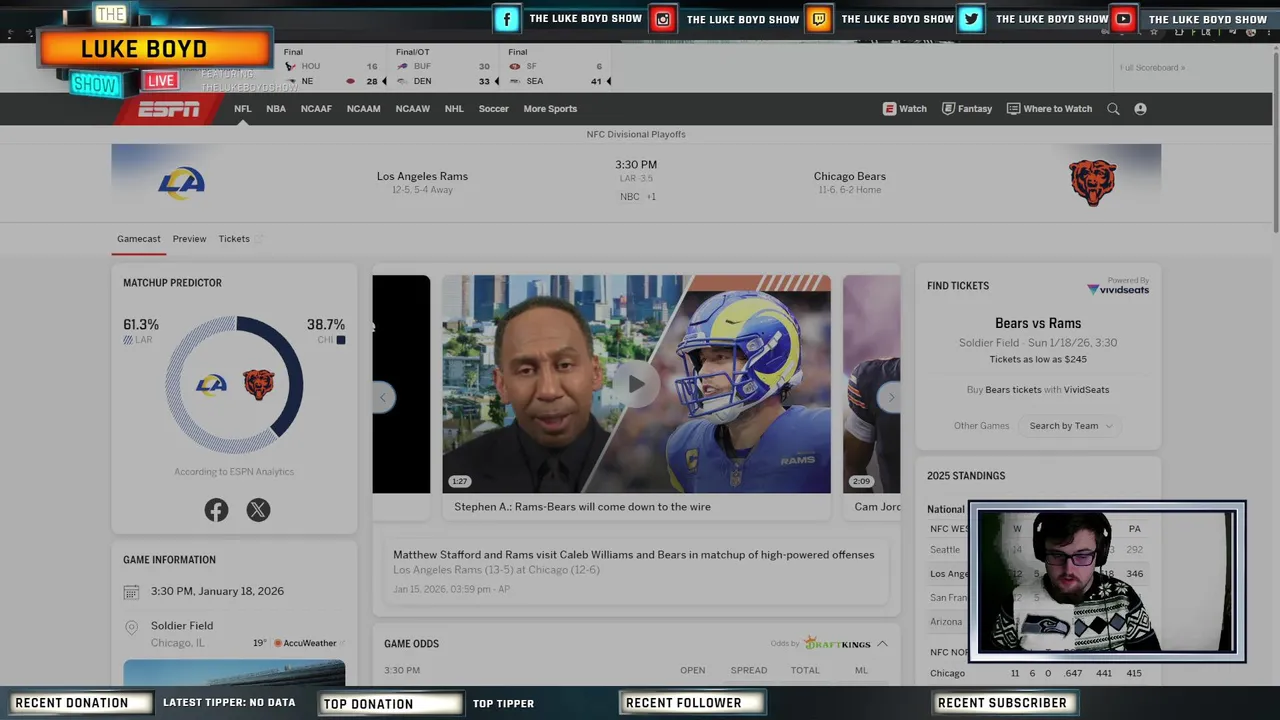Click 'Tickets as low as $245'

pyautogui.click(x=1038, y=359)
